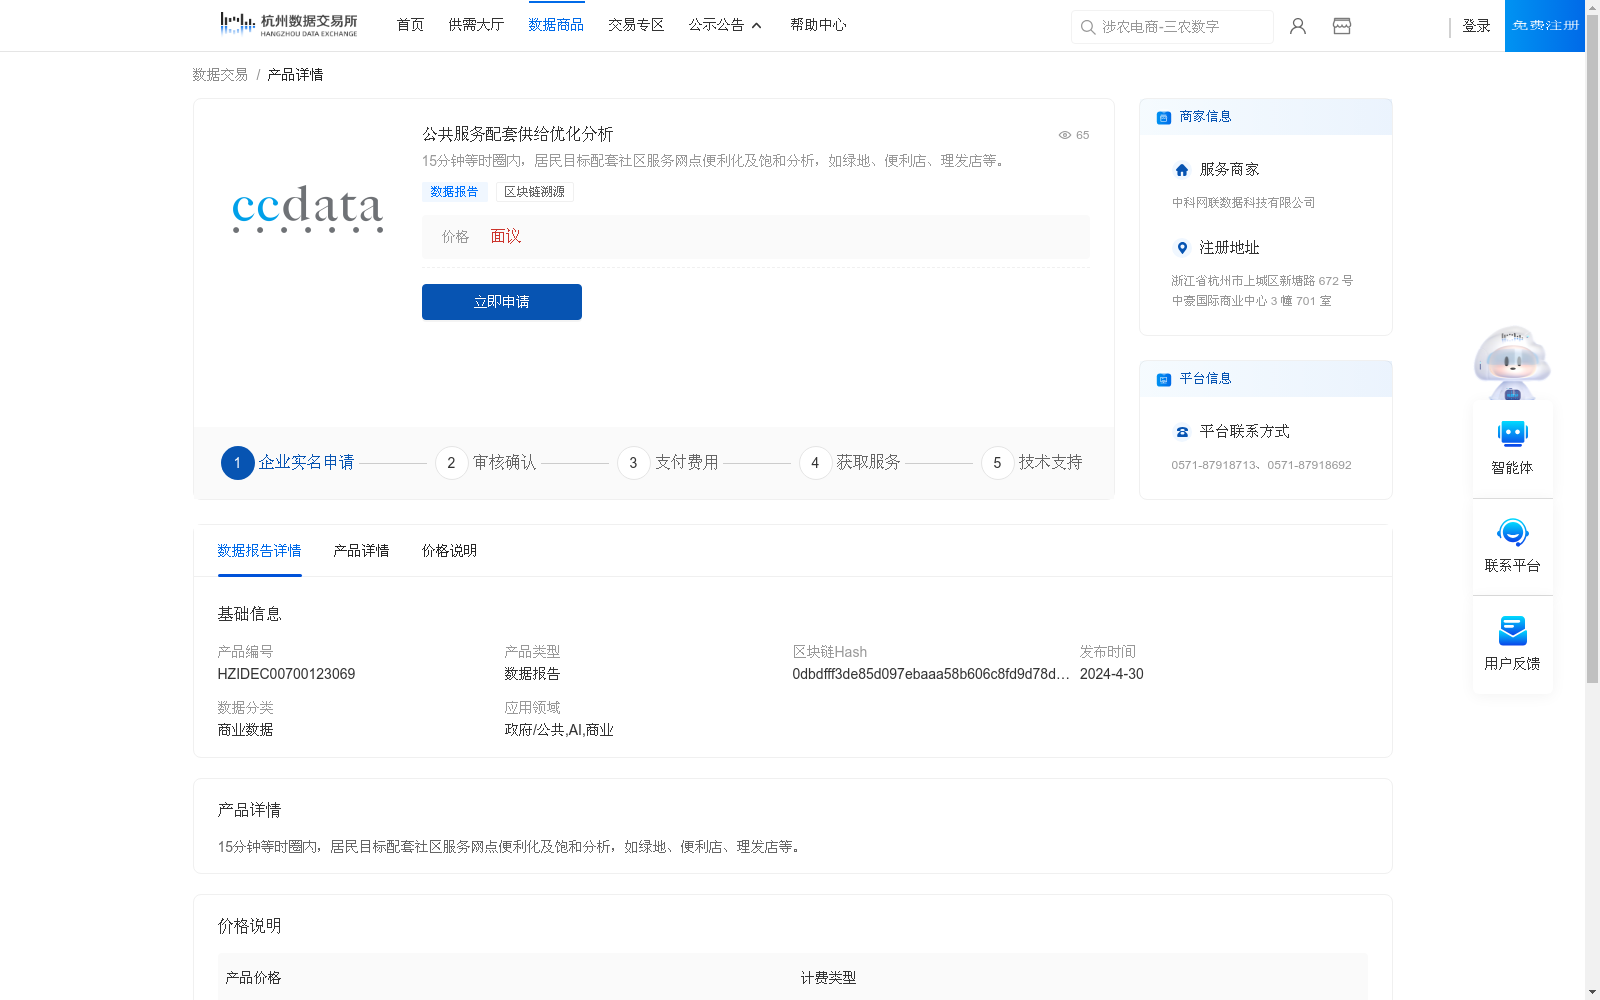Click 政府/公共,AI,商业 application field value
The height and width of the screenshot is (1000, 1600).
click(x=559, y=730)
